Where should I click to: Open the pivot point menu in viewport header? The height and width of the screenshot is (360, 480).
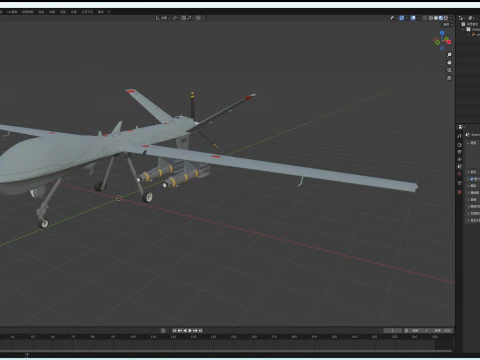pos(176,18)
